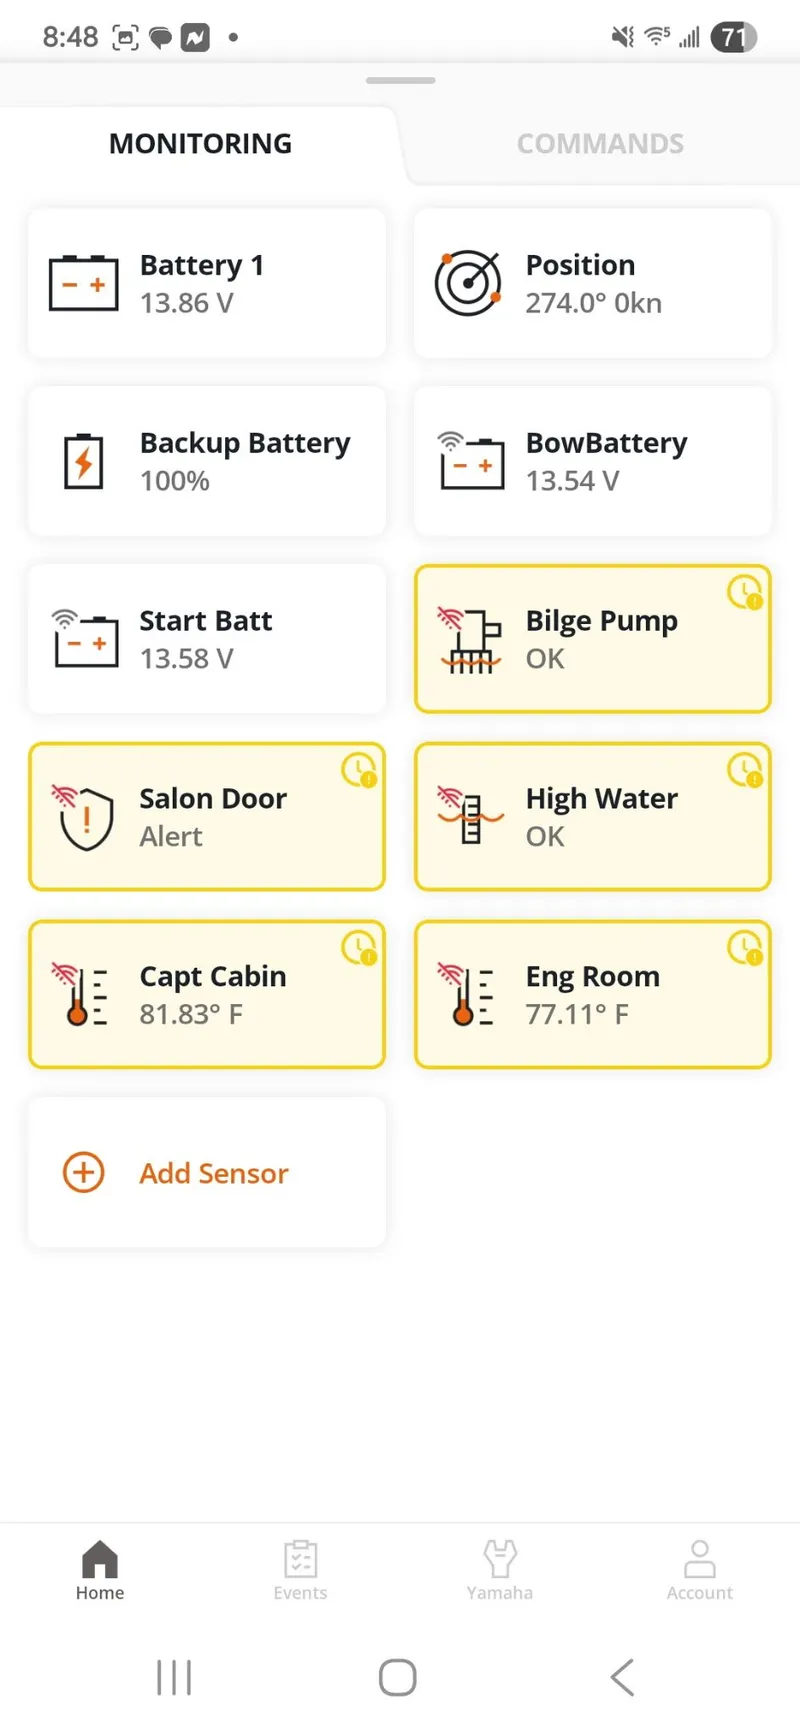The height and width of the screenshot is (1734, 800).
Task: Tap the clock warning badge on Salon Door
Action: pos(359,771)
